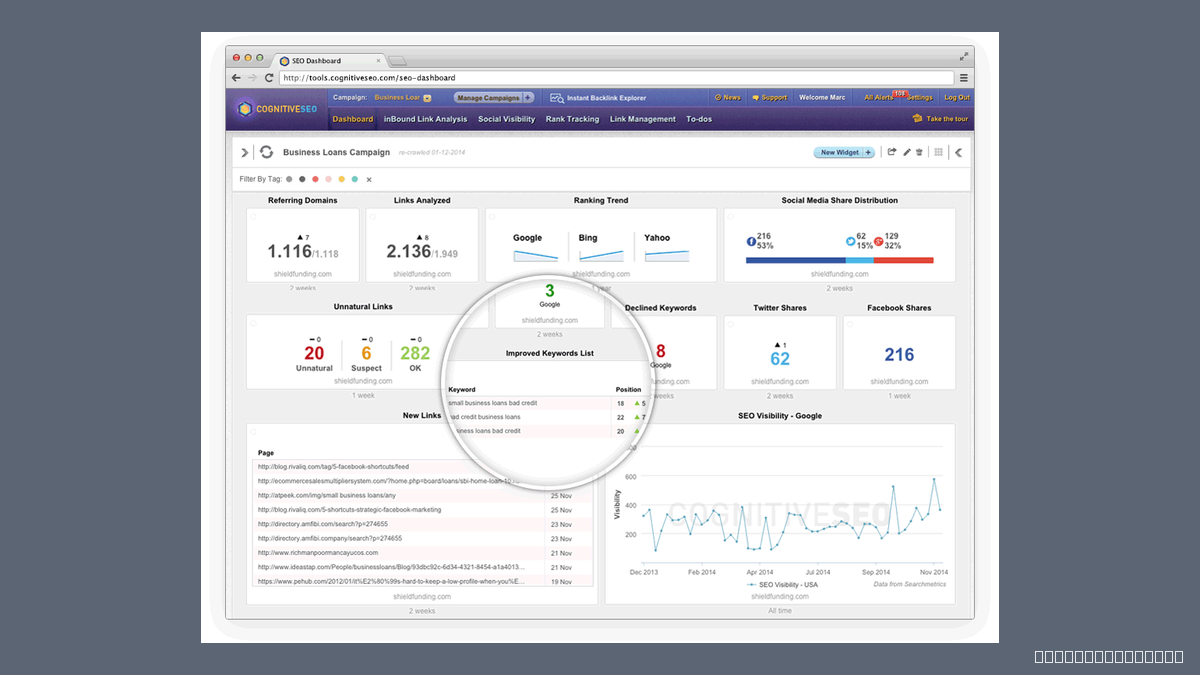Click the edit pencil icon
This screenshot has width=1200, height=675.
point(907,153)
